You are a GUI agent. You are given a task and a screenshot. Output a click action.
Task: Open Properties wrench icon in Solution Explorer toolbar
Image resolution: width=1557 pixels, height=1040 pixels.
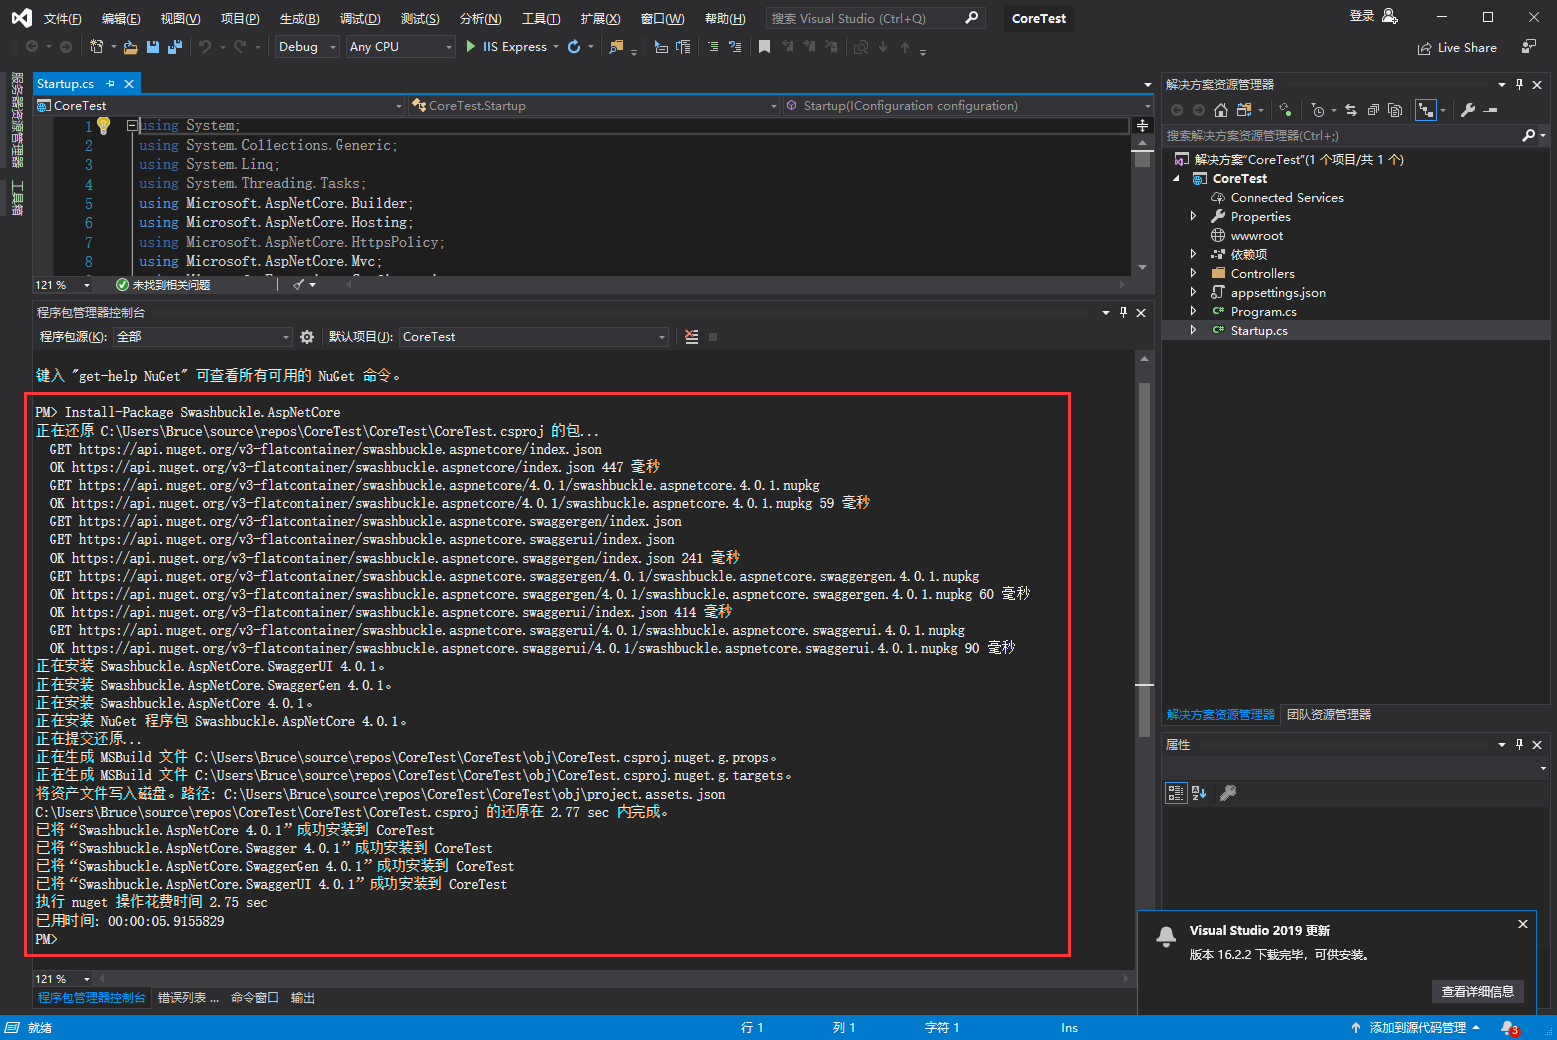[1467, 110]
